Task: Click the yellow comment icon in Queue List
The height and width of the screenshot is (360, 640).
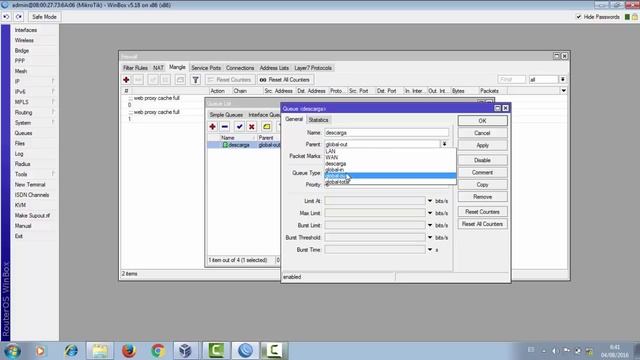Action: tap(267, 127)
